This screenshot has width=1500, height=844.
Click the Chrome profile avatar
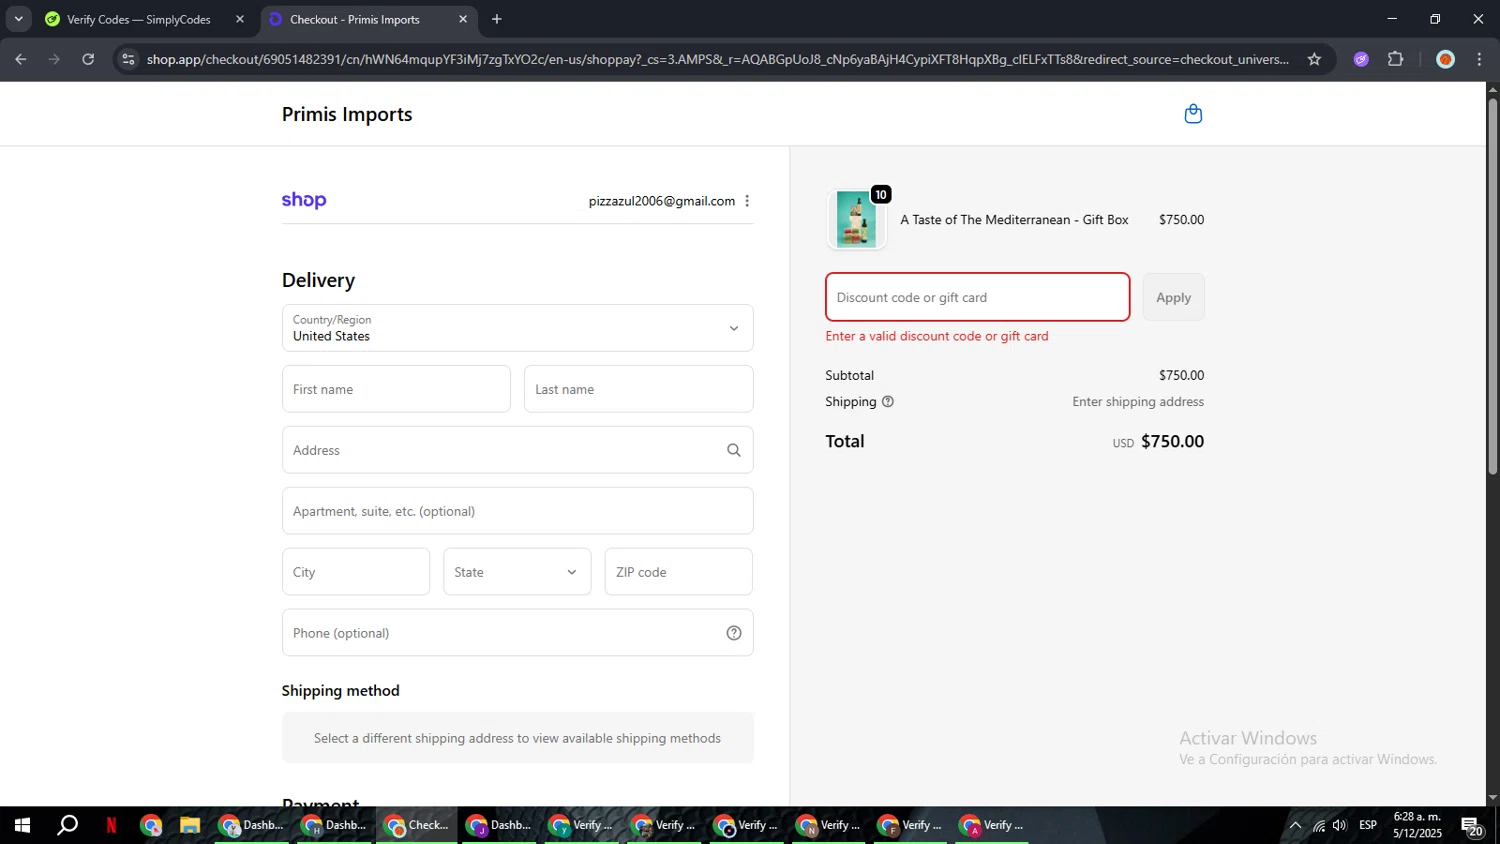point(1445,59)
